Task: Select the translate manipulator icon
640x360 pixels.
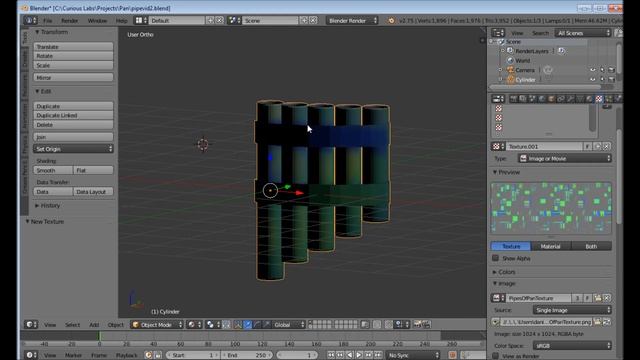Action: coord(248,324)
